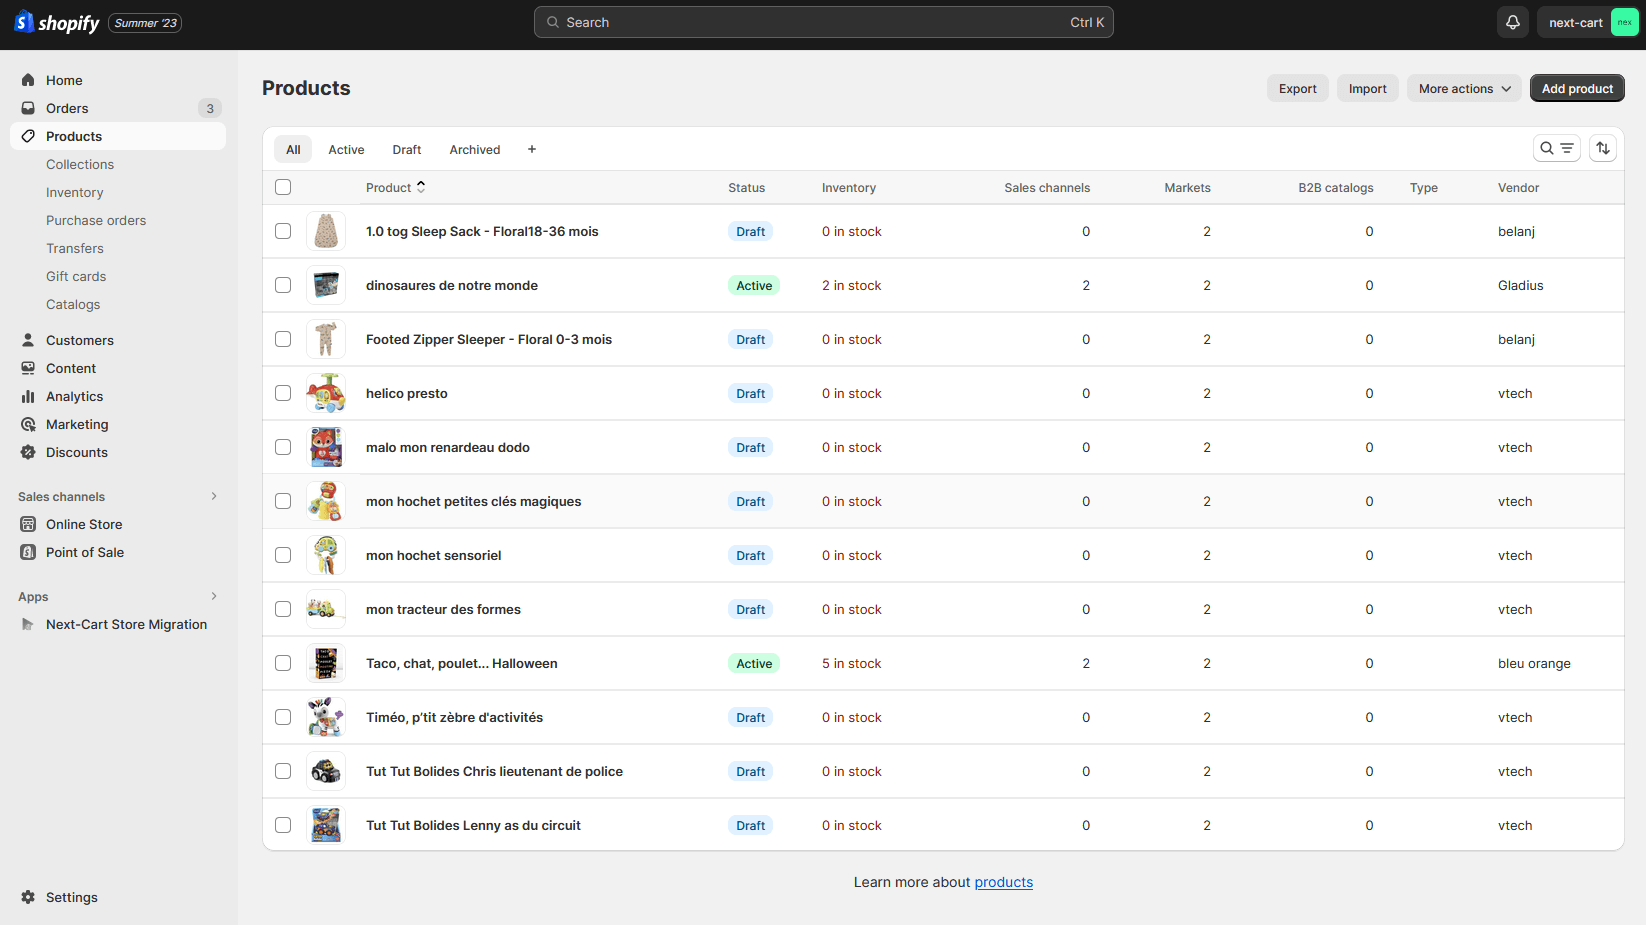1646x925 pixels.
Task: Open Inventory in sidebar
Action: pos(75,192)
